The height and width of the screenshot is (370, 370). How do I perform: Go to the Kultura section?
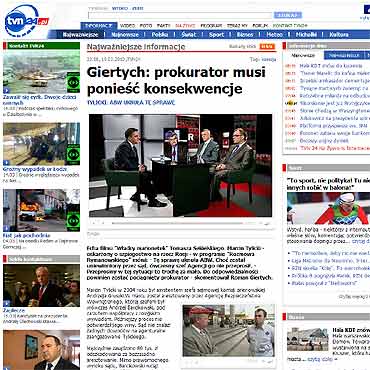coord(339,35)
